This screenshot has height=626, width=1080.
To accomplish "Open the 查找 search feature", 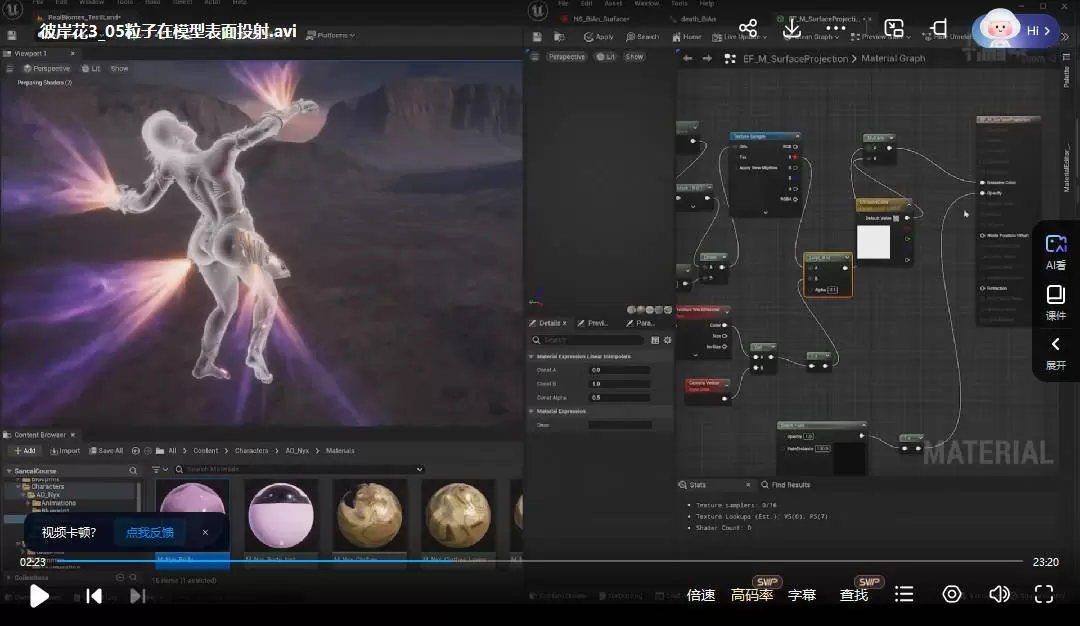I will tap(853, 595).
